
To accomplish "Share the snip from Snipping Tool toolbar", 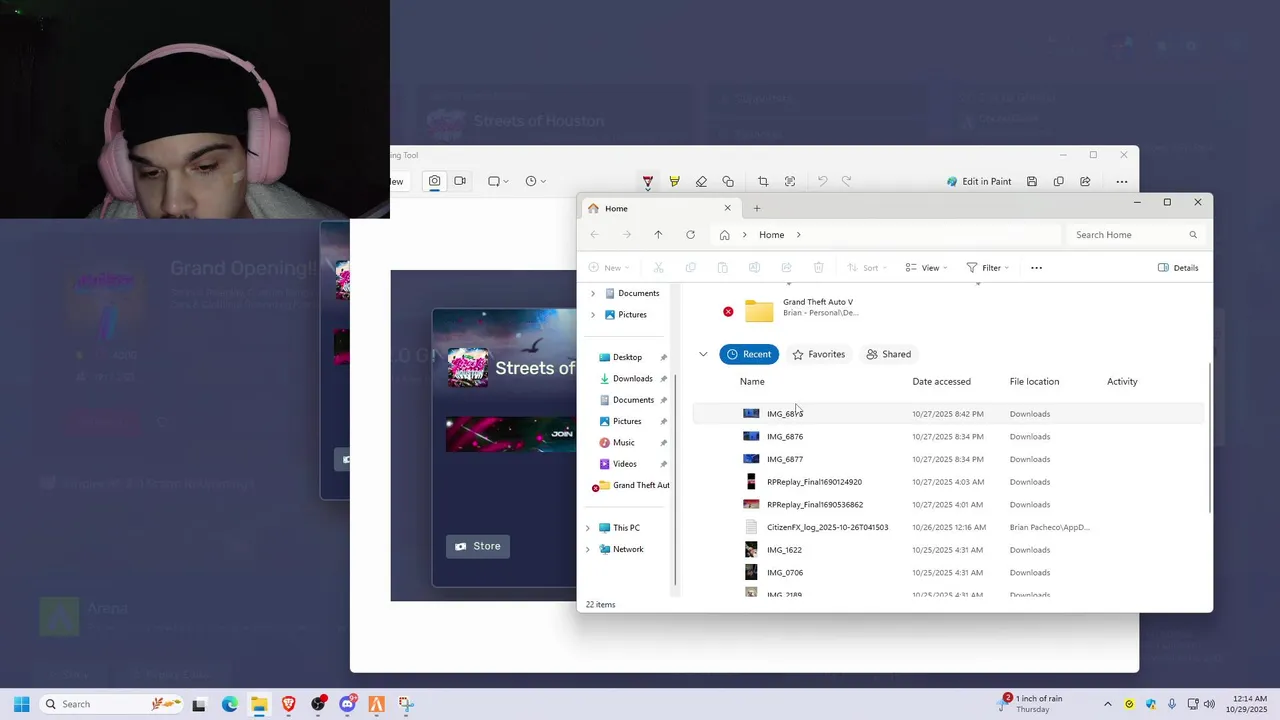I will coord(1085,181).
